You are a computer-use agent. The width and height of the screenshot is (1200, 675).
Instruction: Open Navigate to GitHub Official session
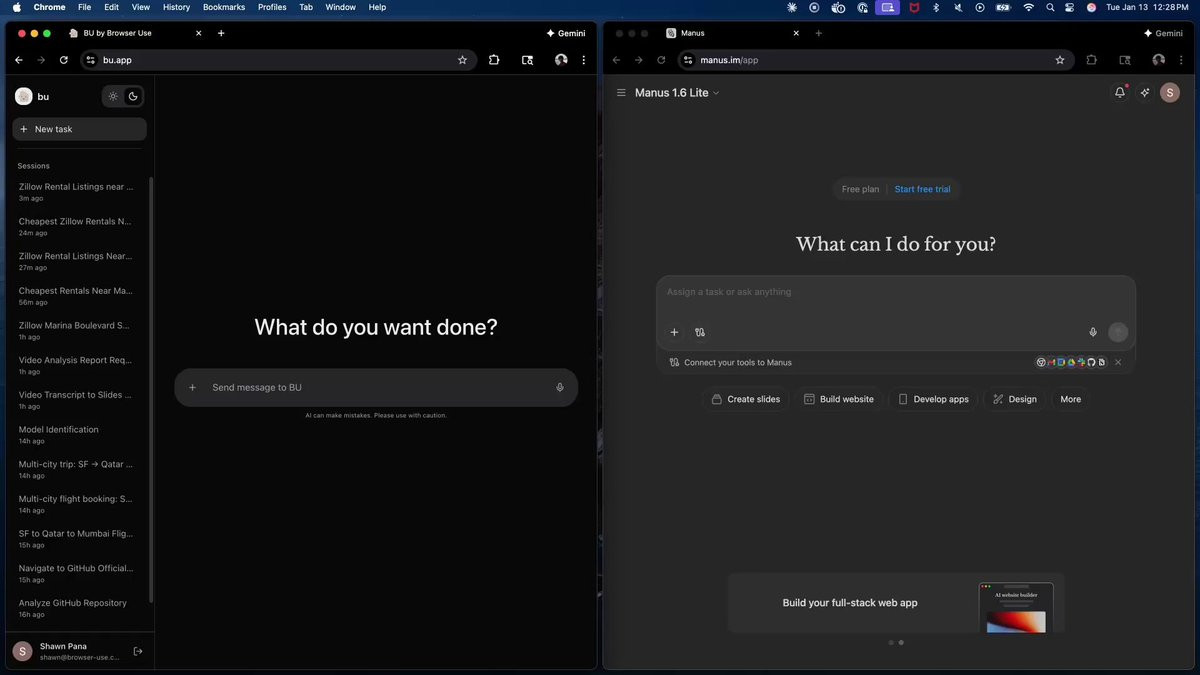[x=78, y=573]
